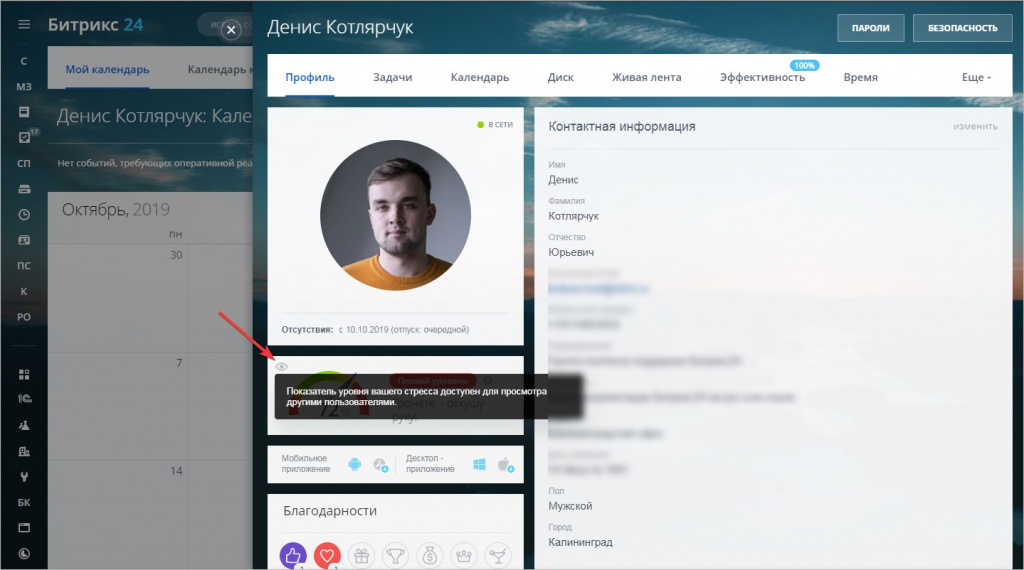Expand the Еще dropdown tab

[x=976, y=77]
